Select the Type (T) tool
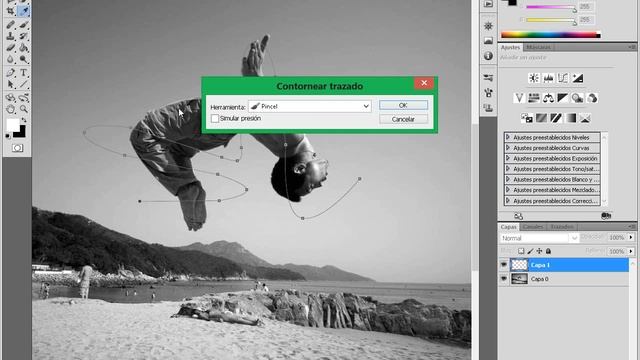 pos(24,73)
